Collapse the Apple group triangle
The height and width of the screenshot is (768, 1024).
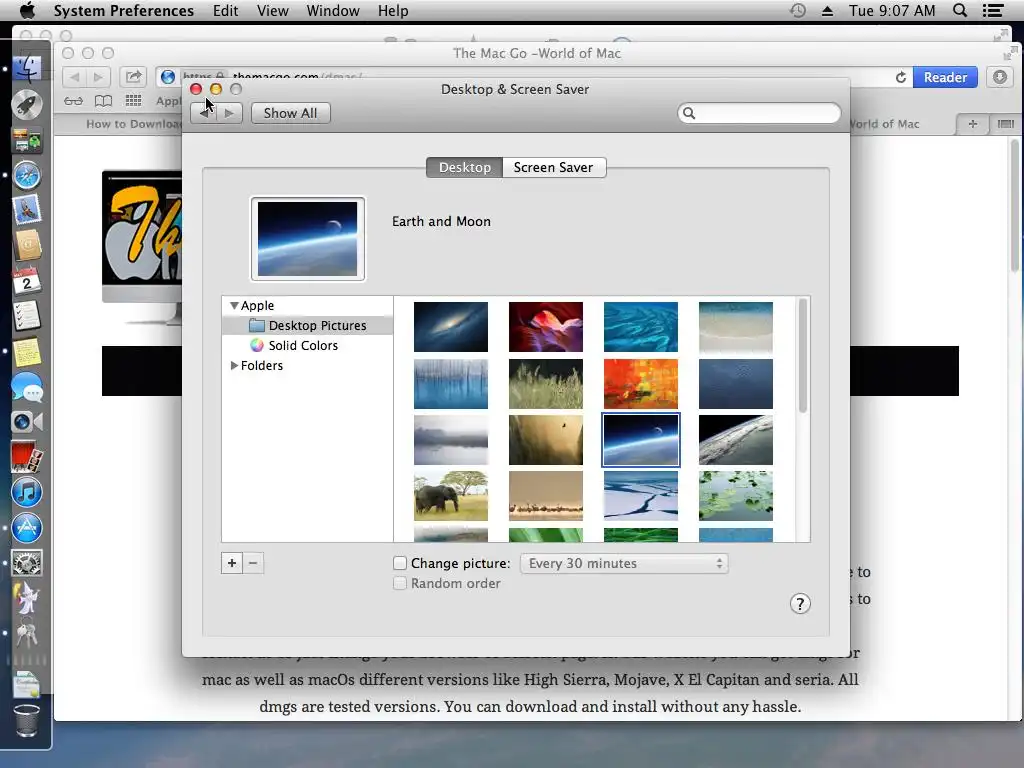coord(234,306)
